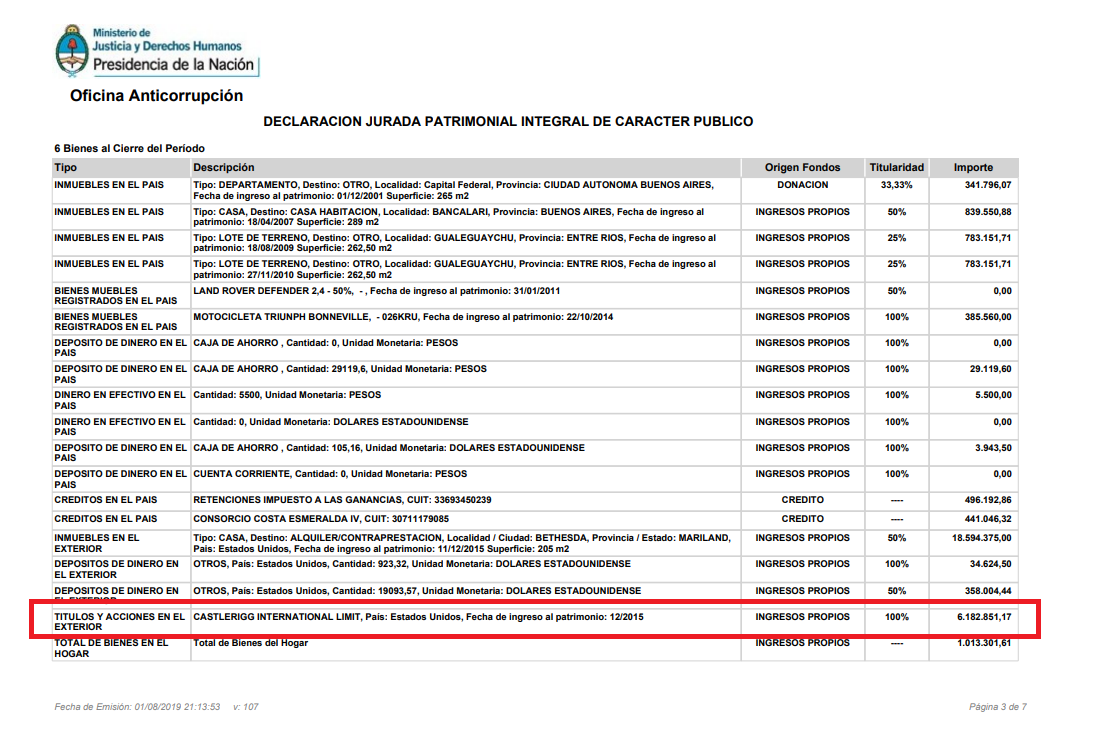Click the 'Página 3 de 7' page indicator

tap(997, 707)
